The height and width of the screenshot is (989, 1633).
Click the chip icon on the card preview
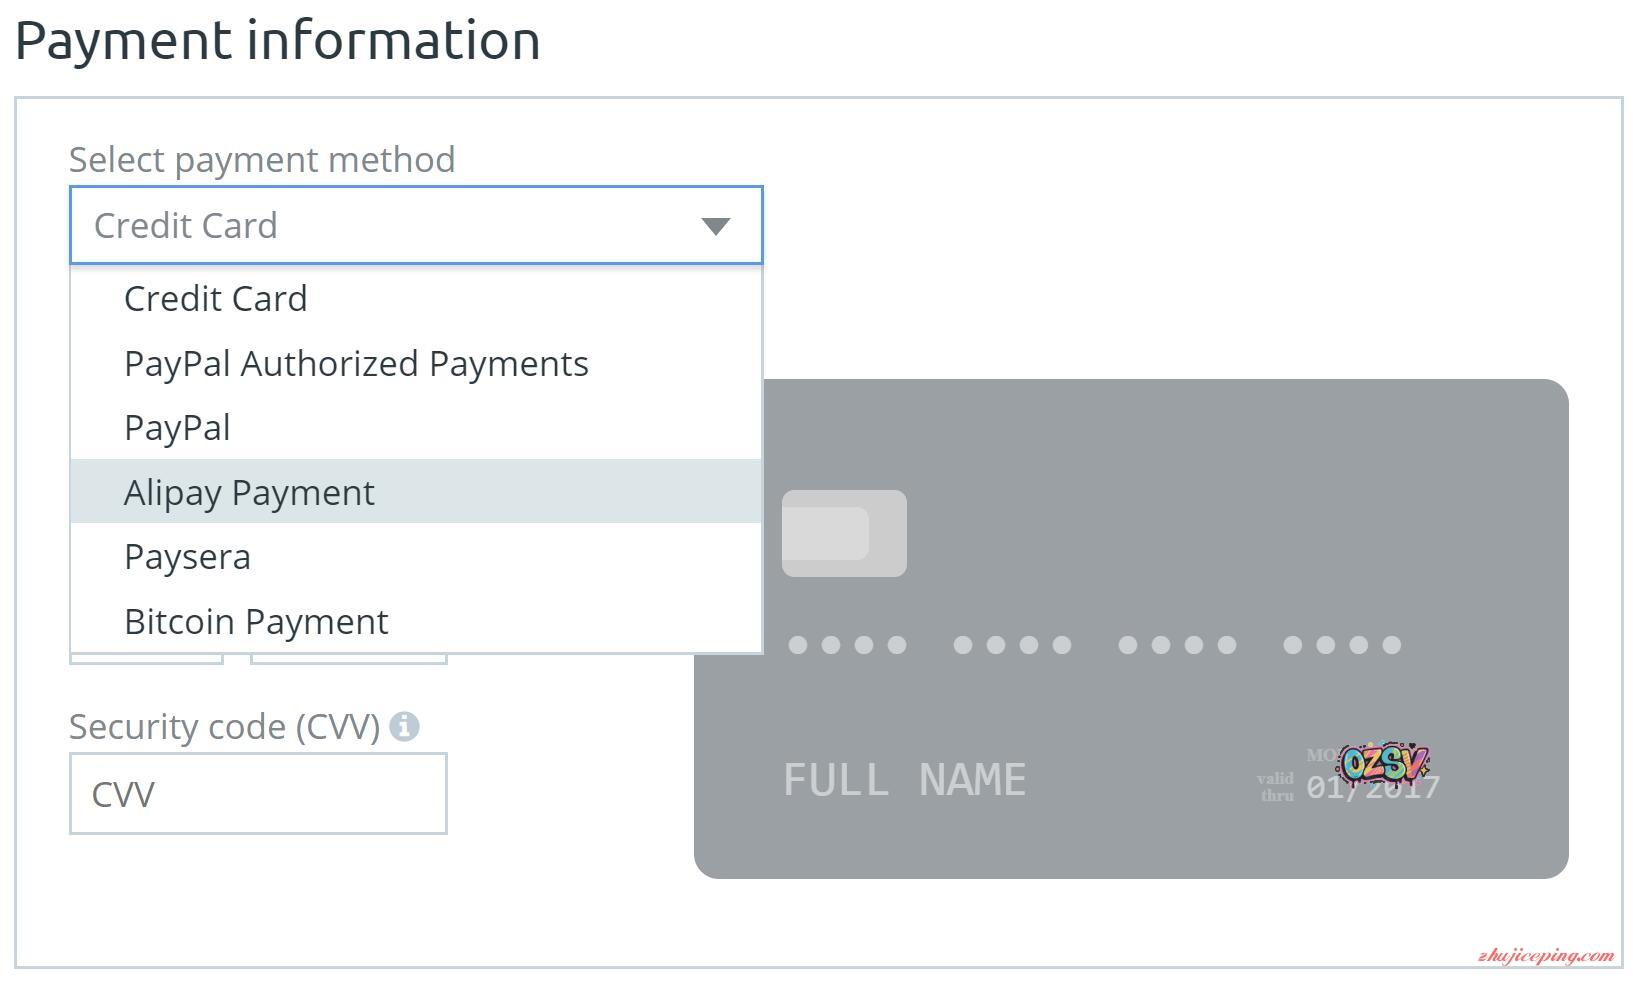click(844, 533)
